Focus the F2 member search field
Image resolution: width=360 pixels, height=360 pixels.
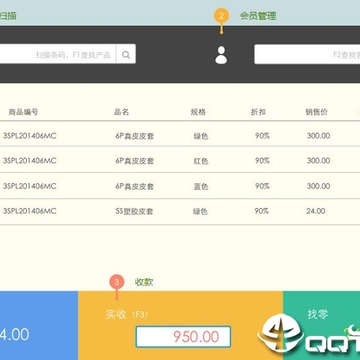[307, 54]
